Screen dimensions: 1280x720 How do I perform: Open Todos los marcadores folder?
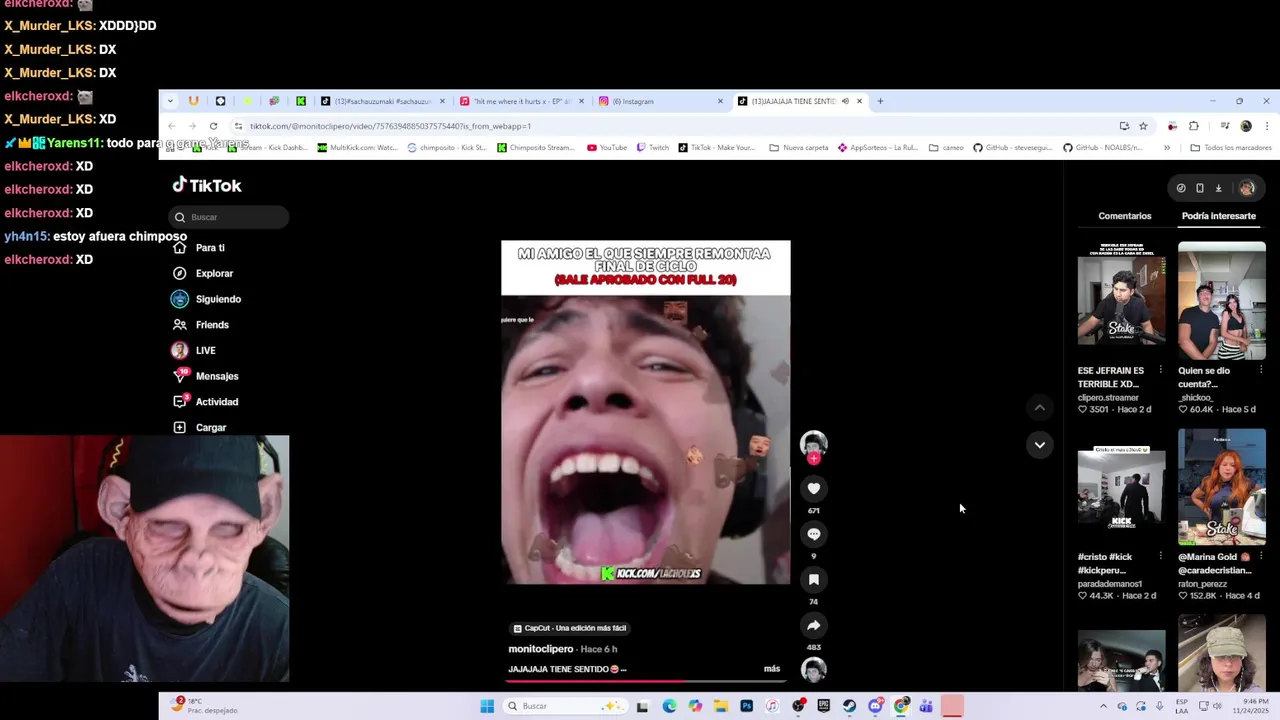pyautogui.click(x=1231, y=148)
